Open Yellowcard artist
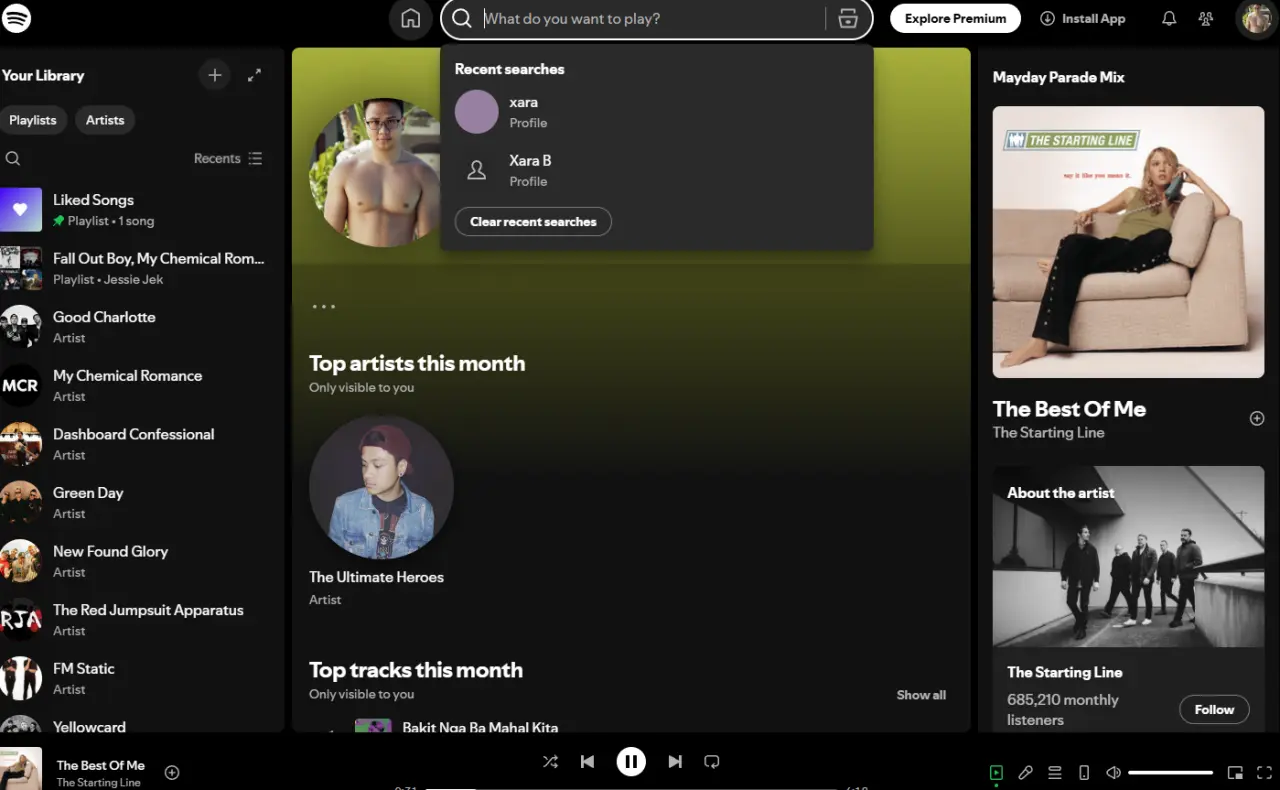Image resolution: width=1280 pixels, height=790 pixels. coord(140,724)
